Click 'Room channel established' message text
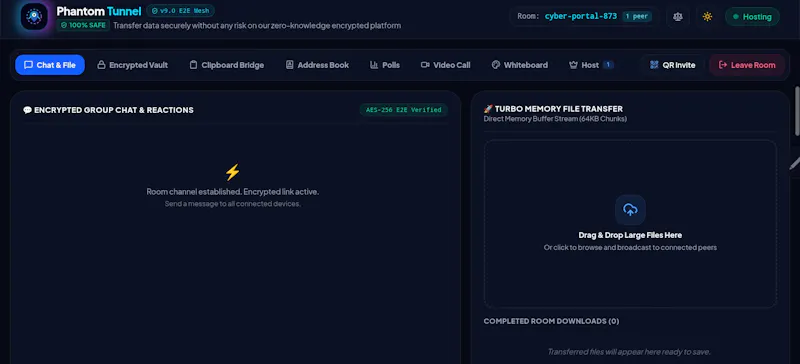The width and height of the screenshot is (800, 364). [x=233, y=192]
